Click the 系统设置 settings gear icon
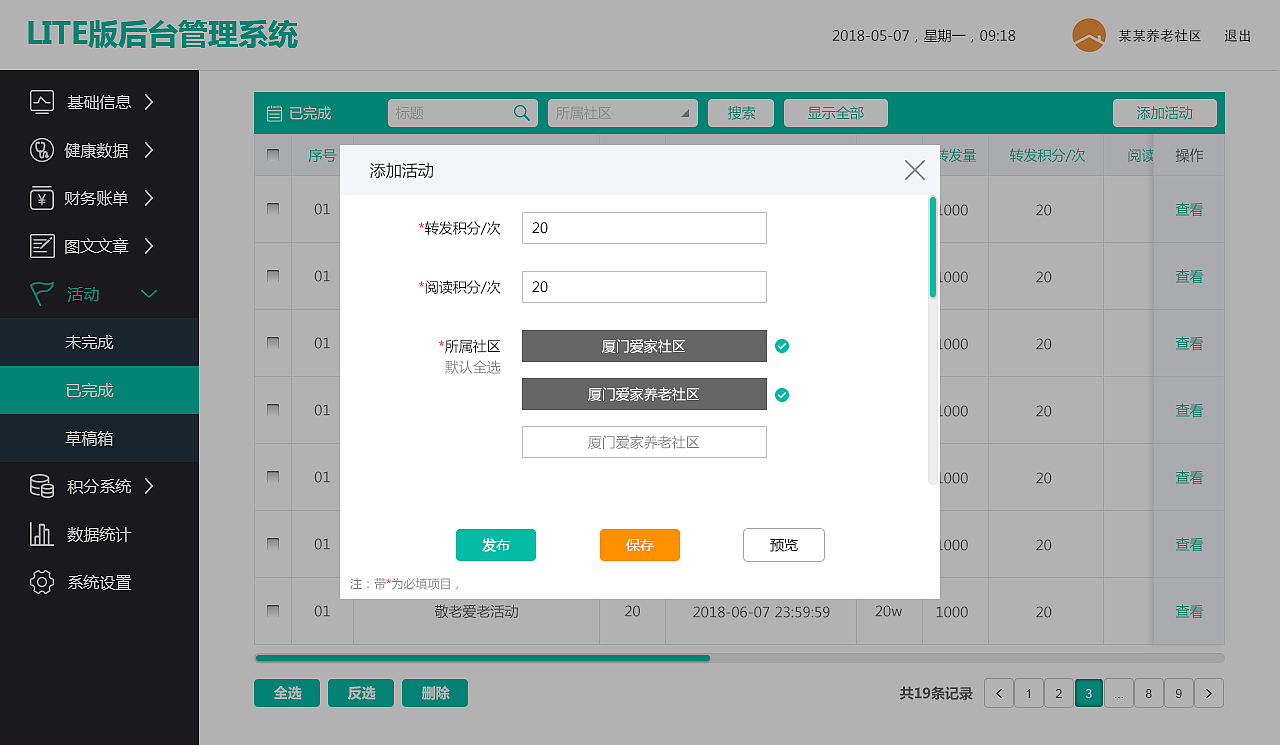This screenshot has height=745, width=1280. tap(40, 582)
